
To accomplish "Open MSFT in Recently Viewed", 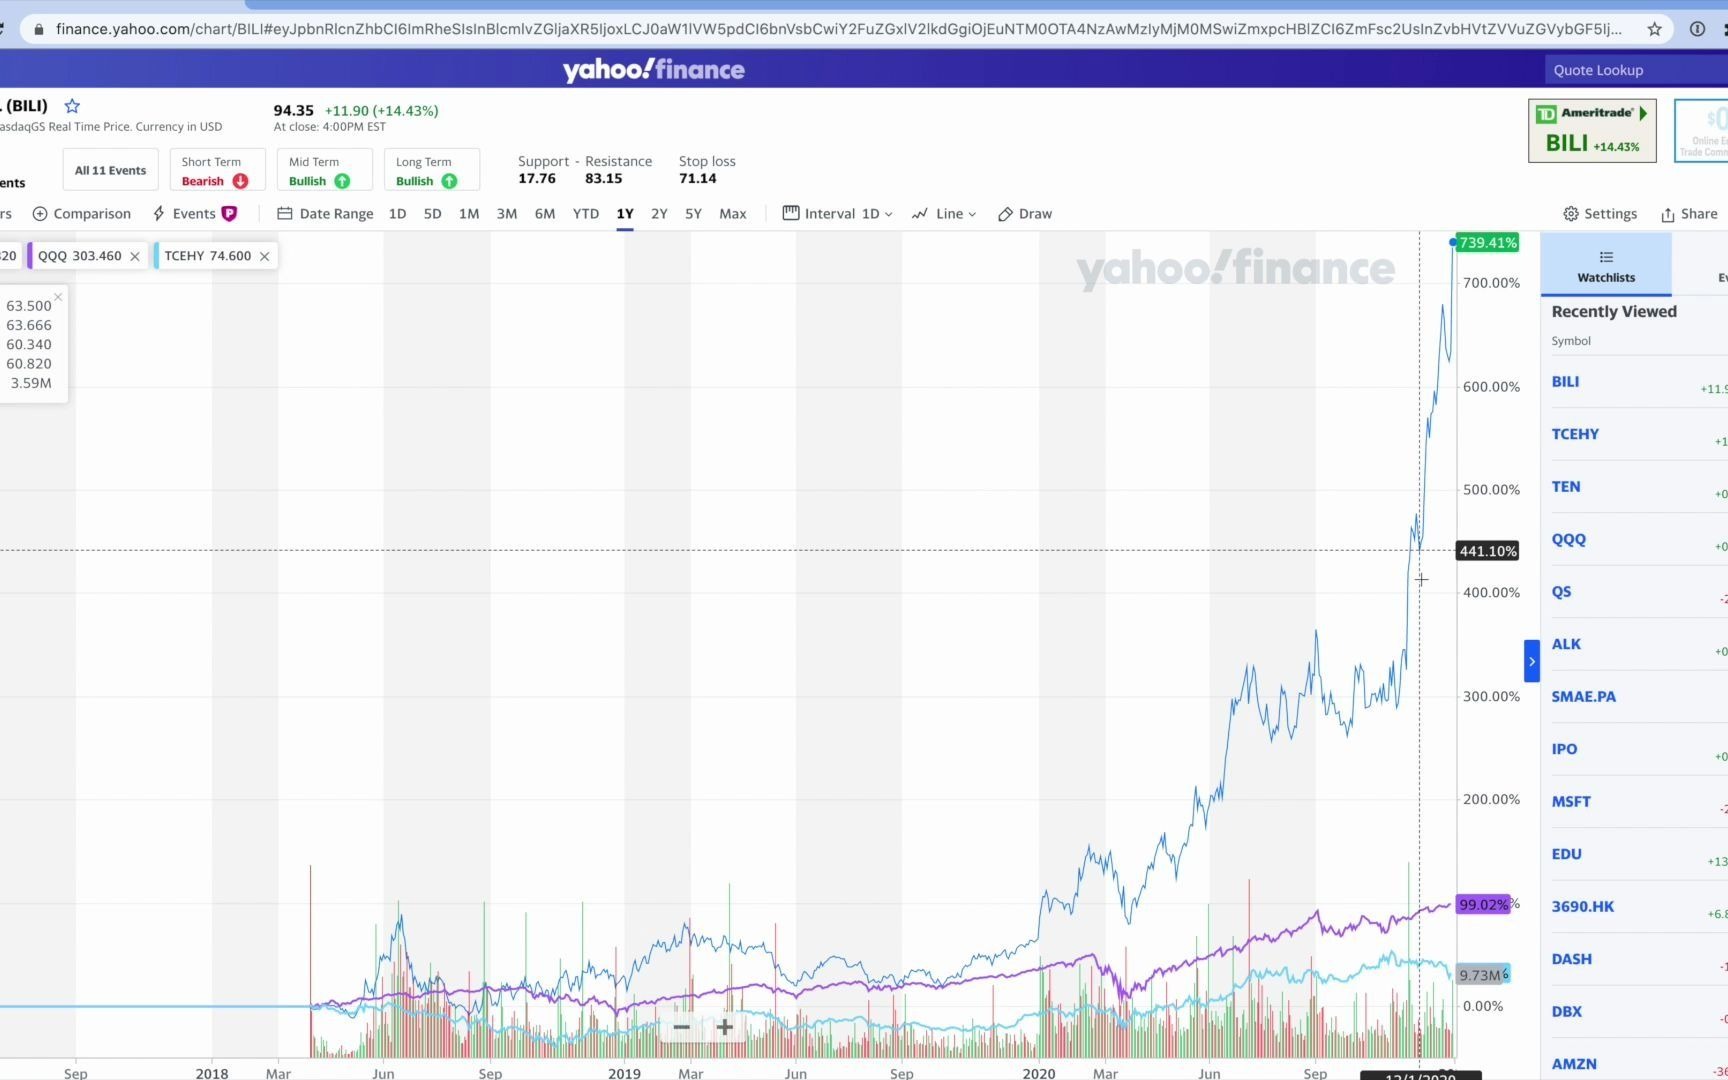I will (1571, 802).
